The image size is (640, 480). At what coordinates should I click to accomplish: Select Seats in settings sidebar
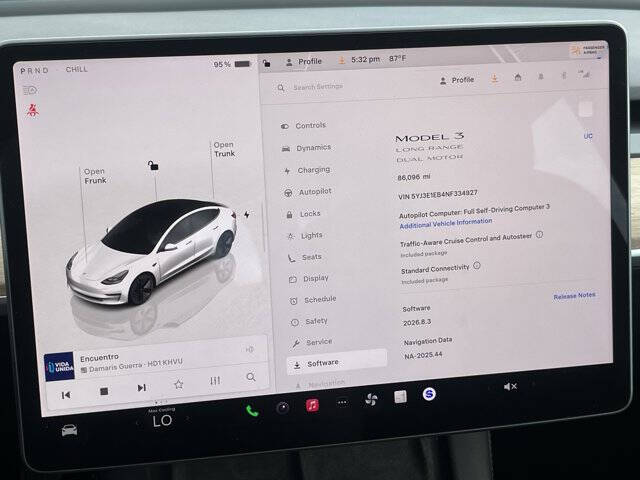click(x=304, y=257)
